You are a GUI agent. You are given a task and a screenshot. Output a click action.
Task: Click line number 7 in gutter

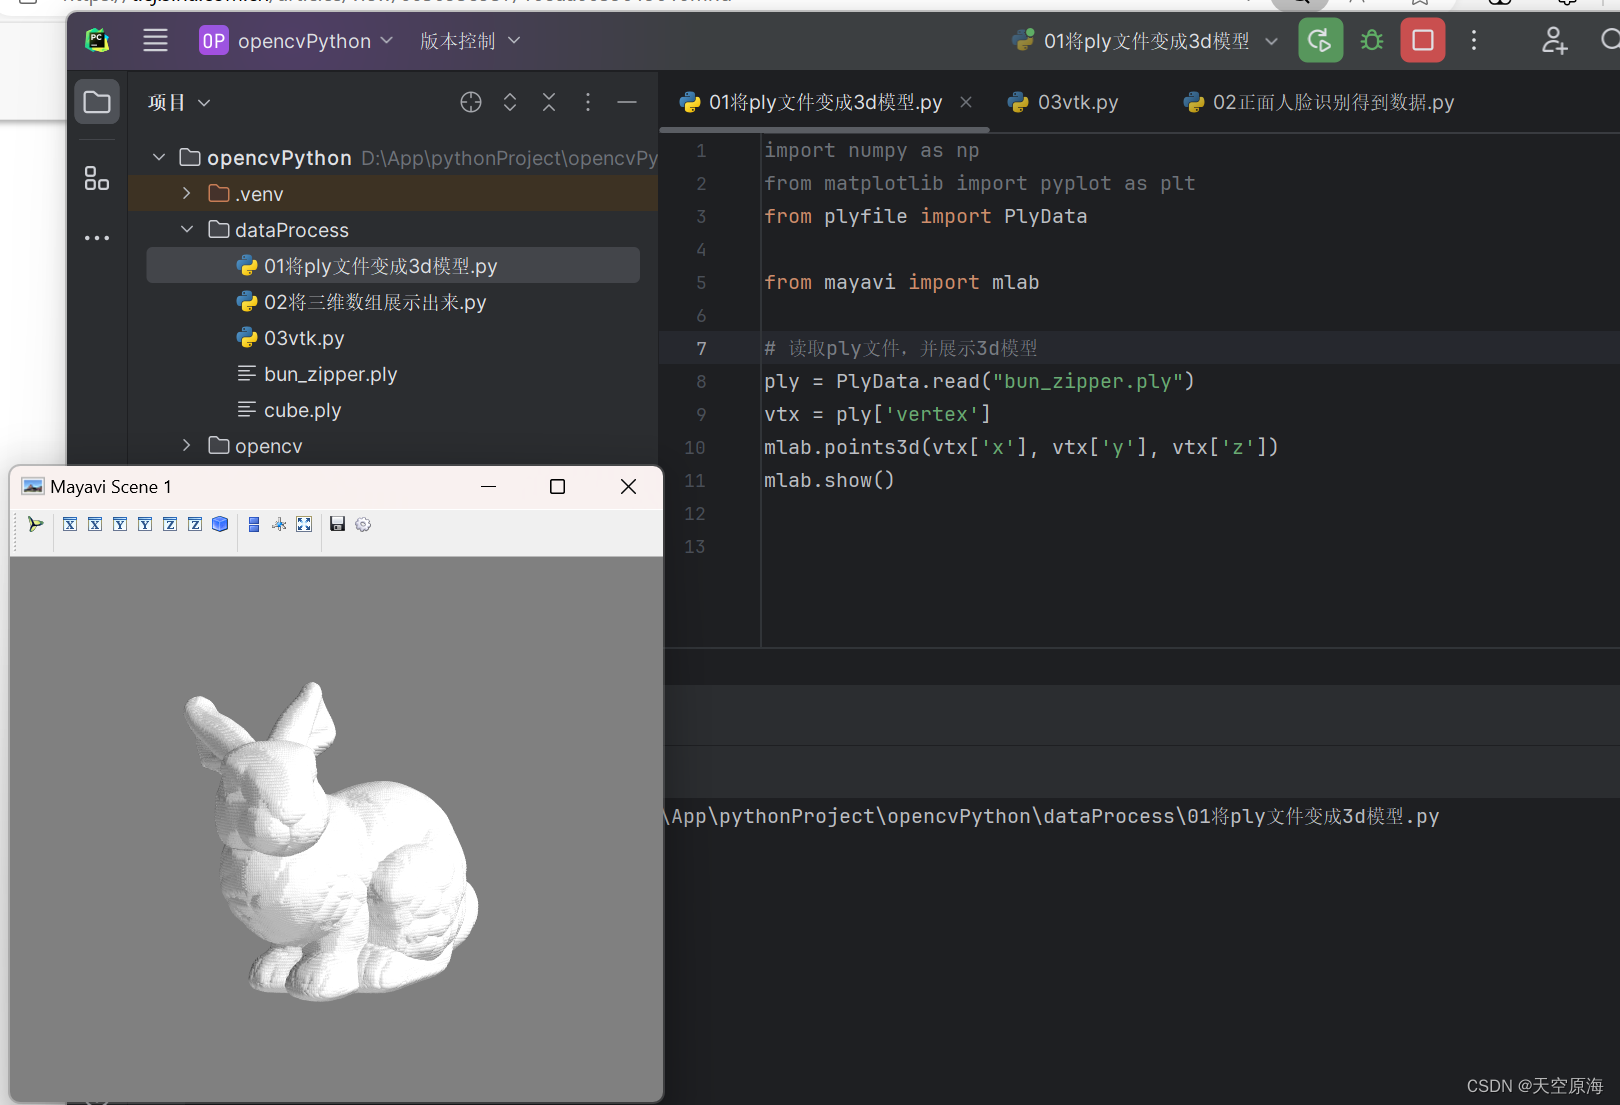tap(701, 348)
